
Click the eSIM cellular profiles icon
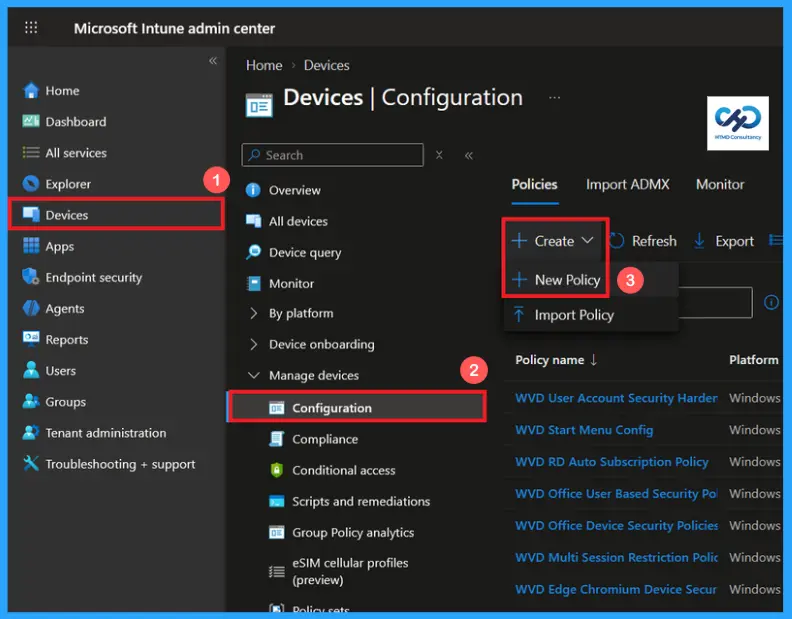coord(276,572)
